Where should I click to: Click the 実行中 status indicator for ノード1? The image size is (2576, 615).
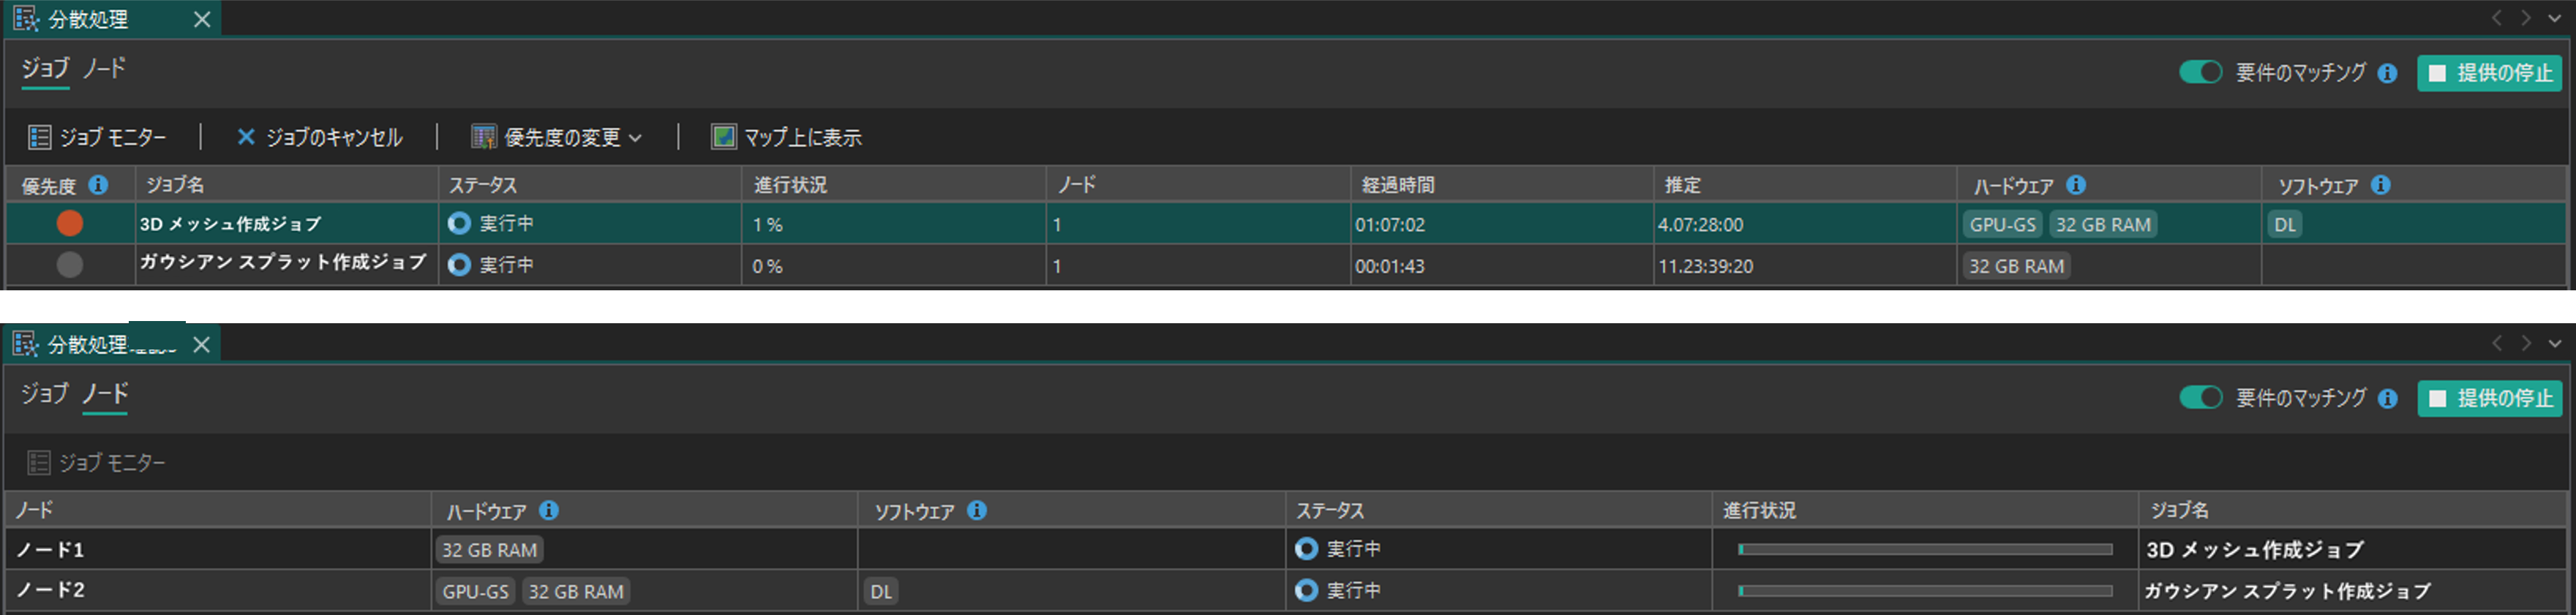(1306, 549)
